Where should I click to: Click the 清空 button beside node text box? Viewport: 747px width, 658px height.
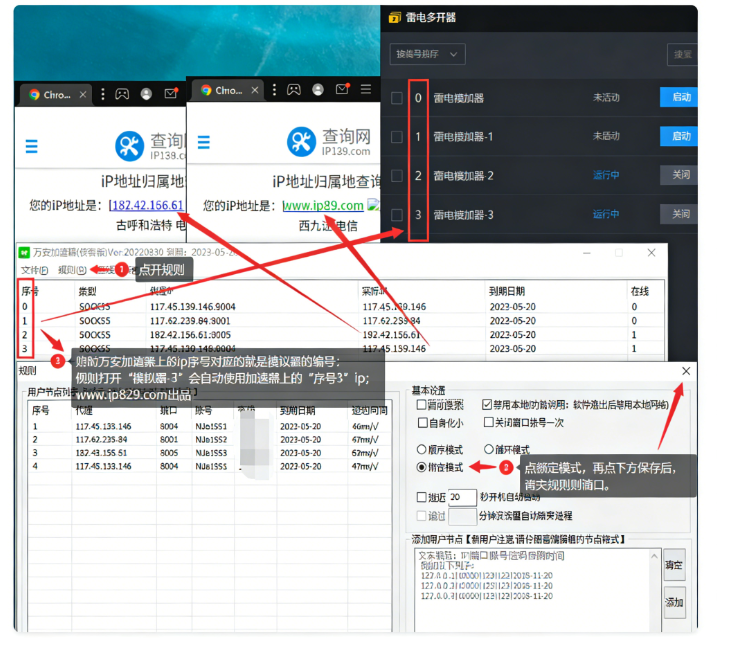tap(675, 565)
